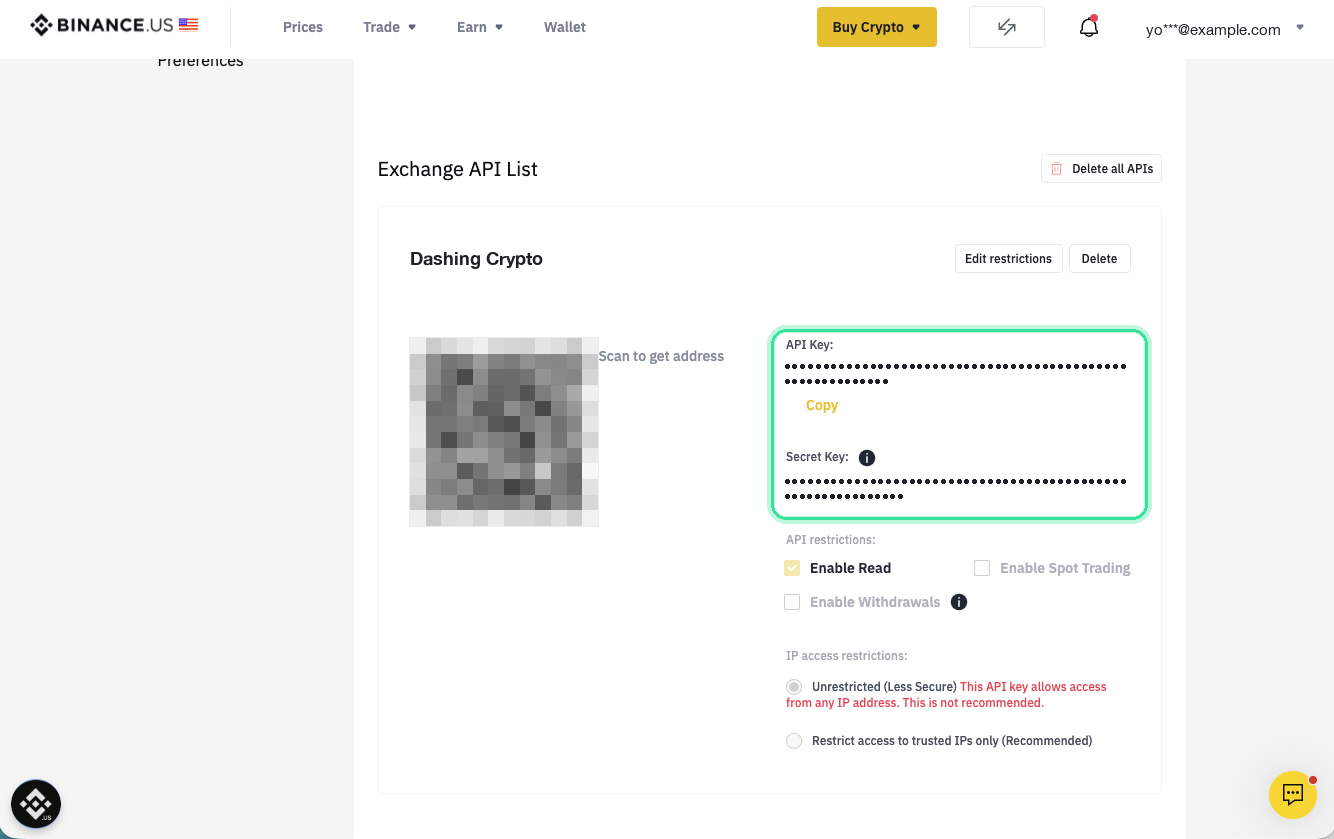Click Delete all APIs button

pos(1101,169)
